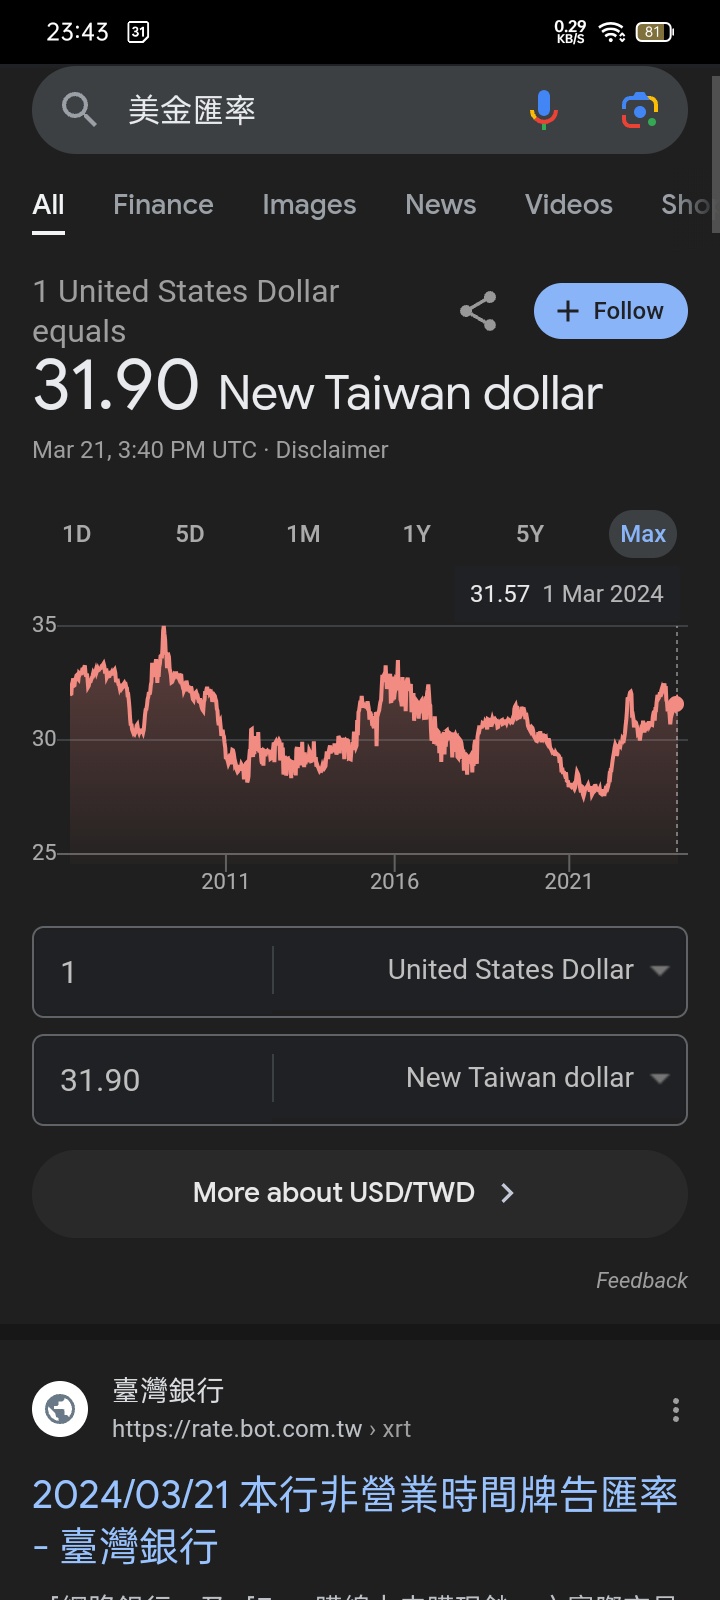
Task: Select the 1Y chart range
Action: click(417, 534)
